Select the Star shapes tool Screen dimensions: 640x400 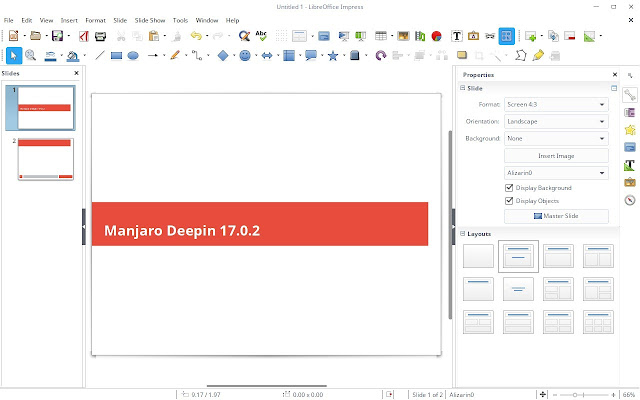pos(333,55)
